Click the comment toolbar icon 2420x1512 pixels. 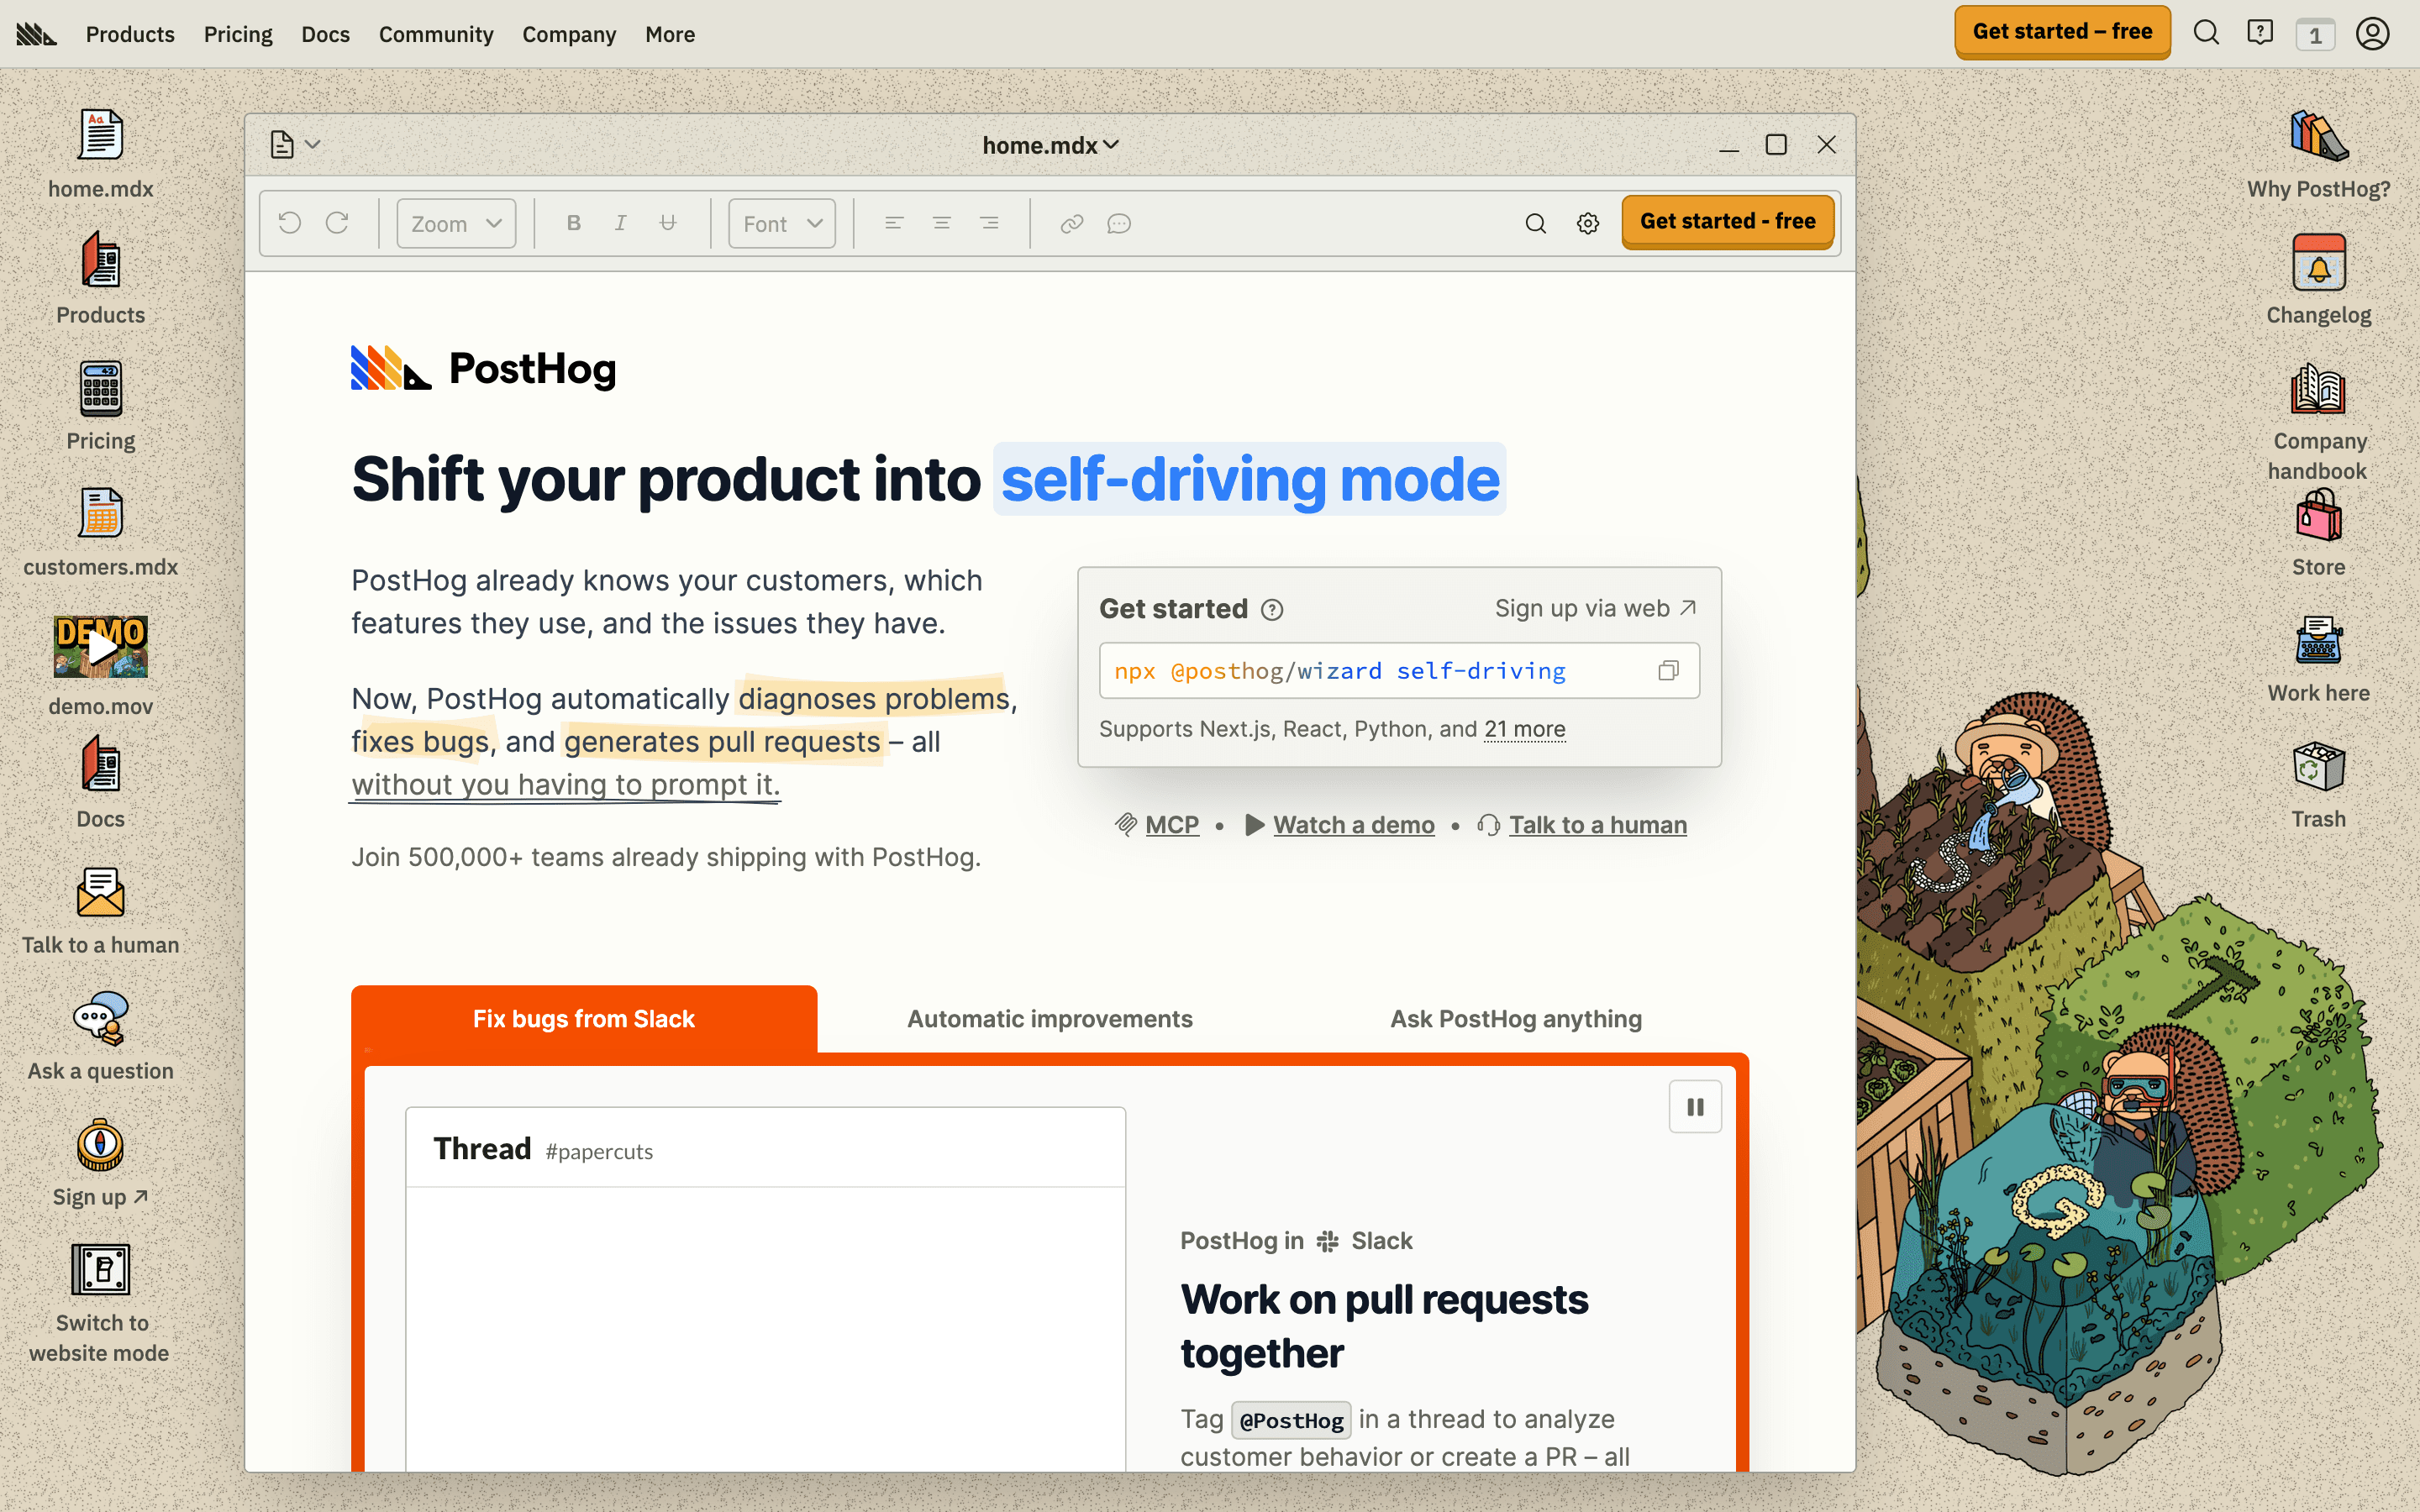point(1119,223)
